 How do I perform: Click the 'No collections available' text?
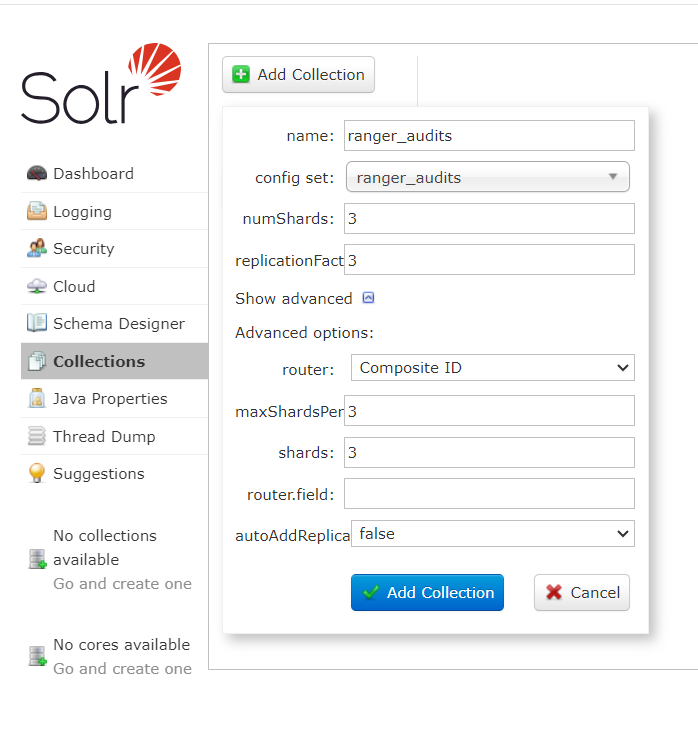(105, 547)
